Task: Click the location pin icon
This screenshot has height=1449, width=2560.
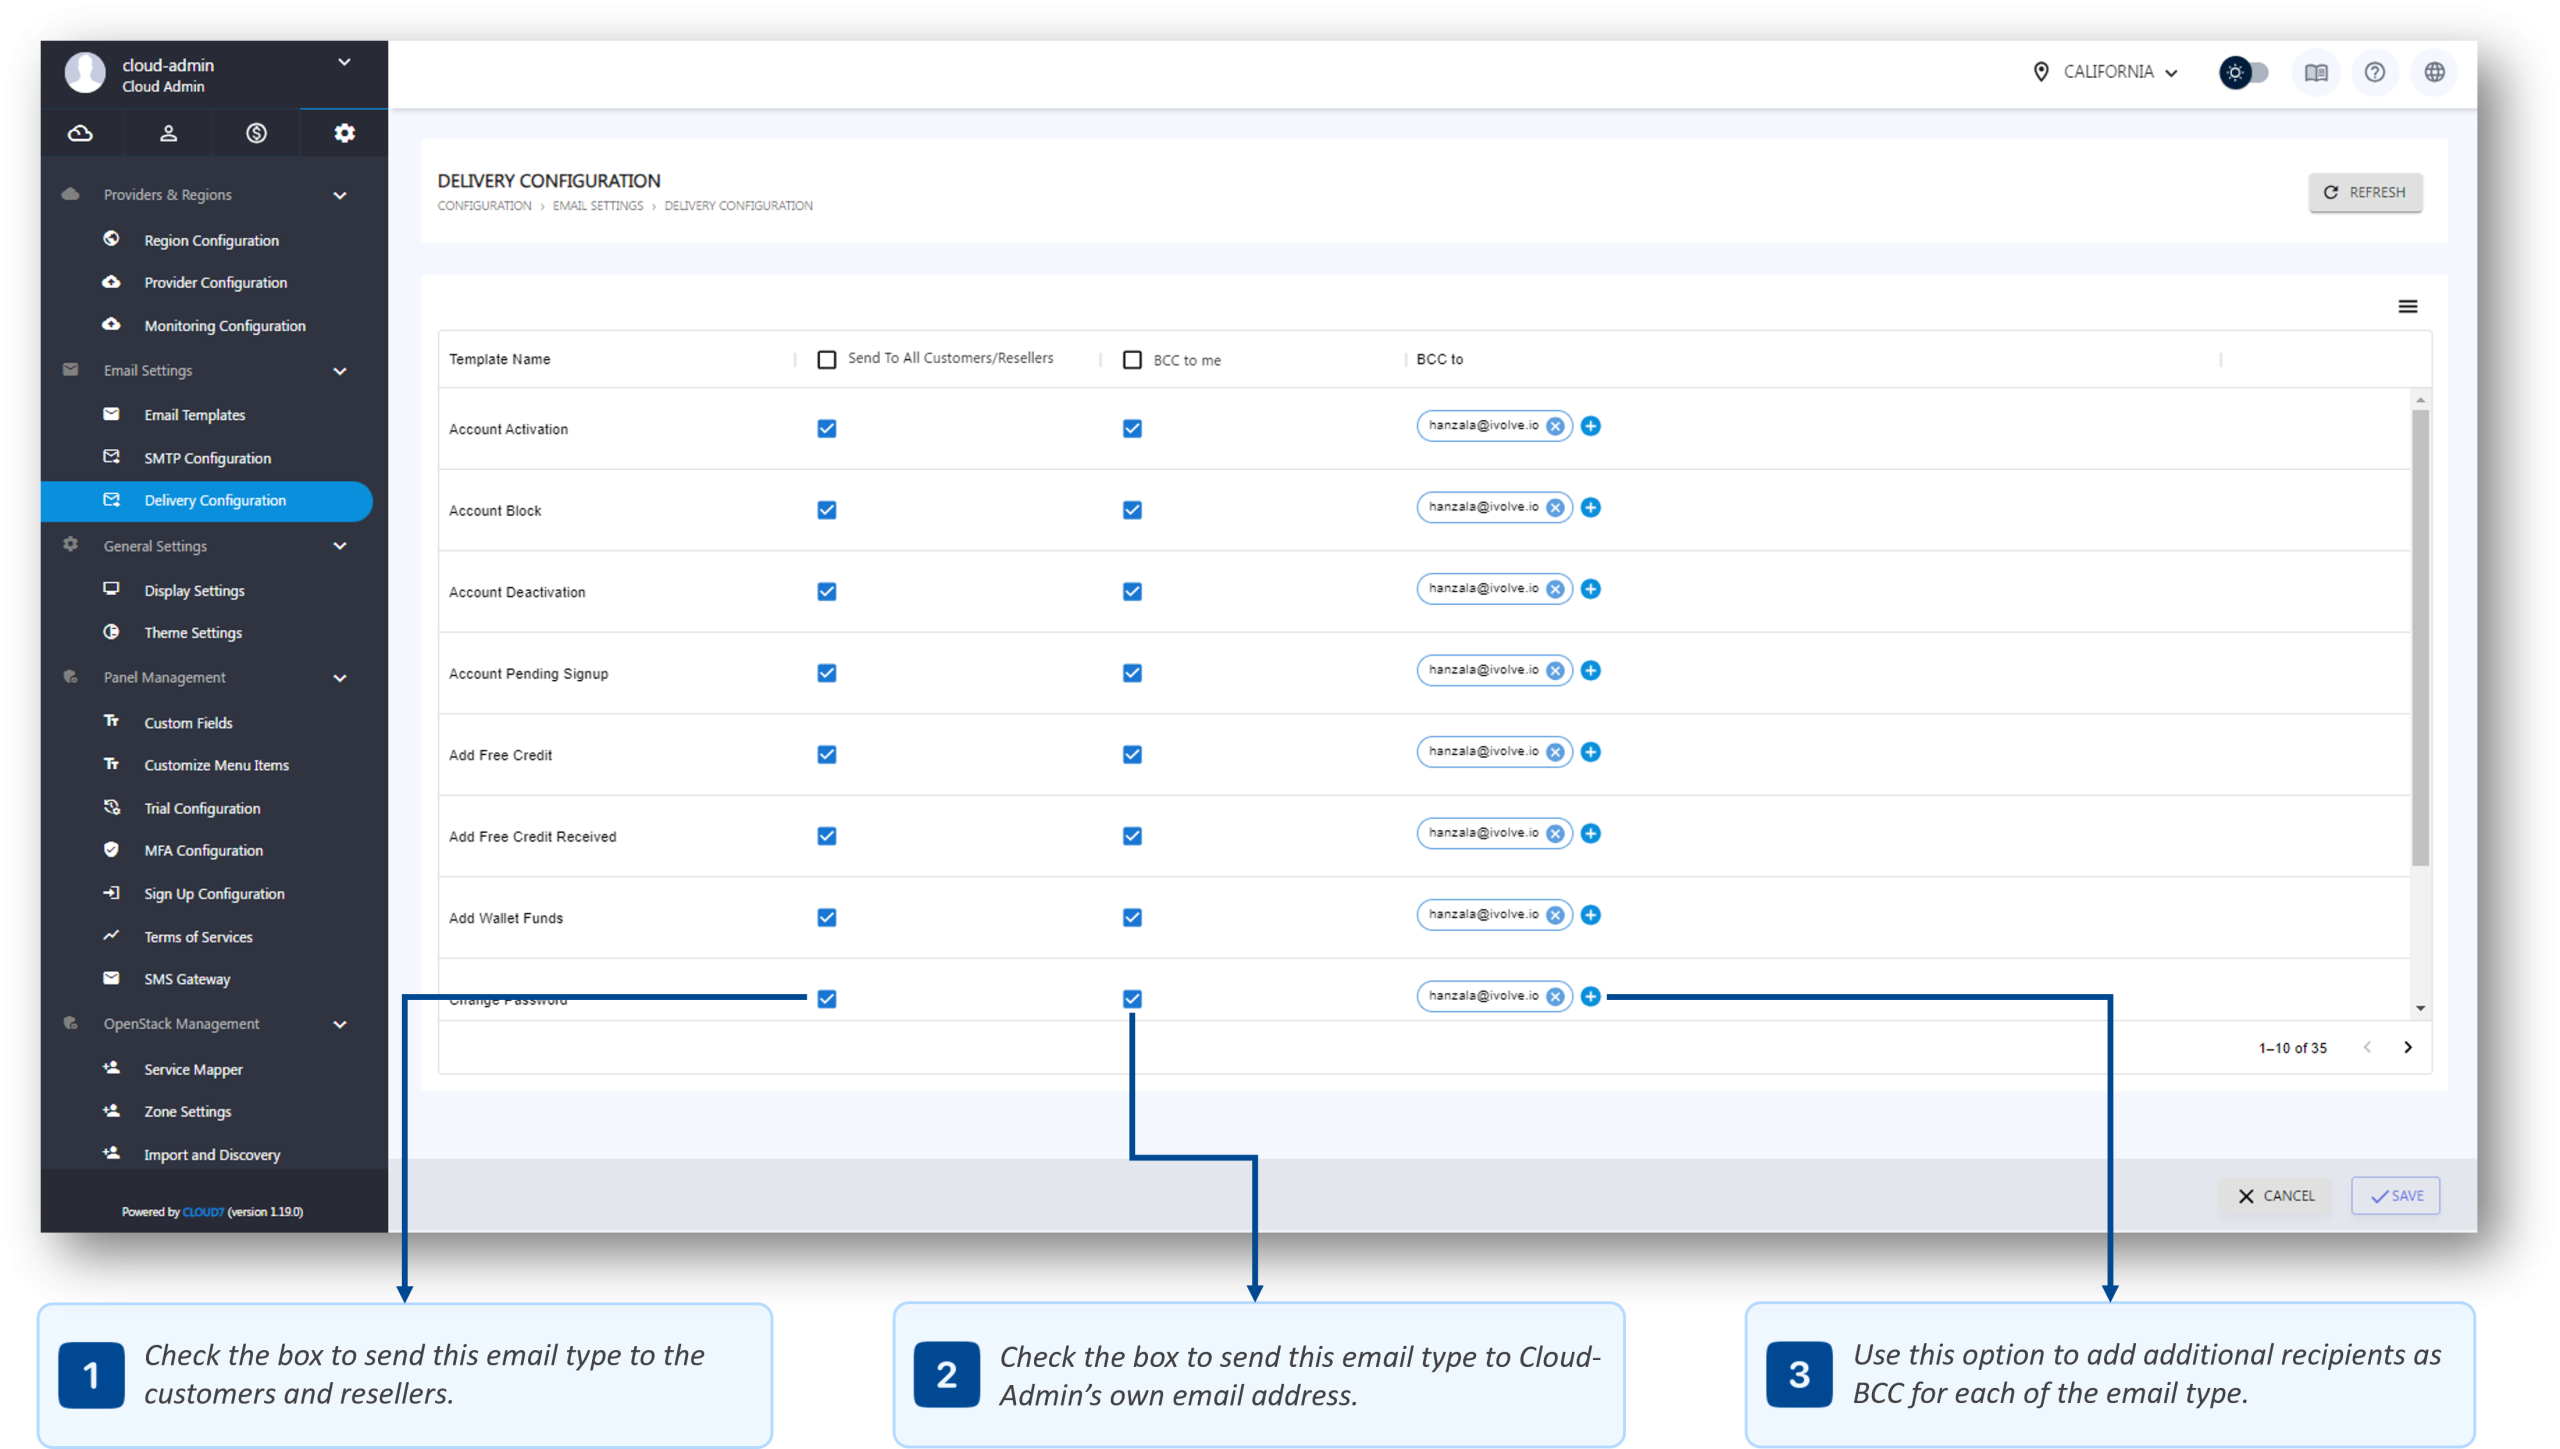Action: tap(2041, 72)
